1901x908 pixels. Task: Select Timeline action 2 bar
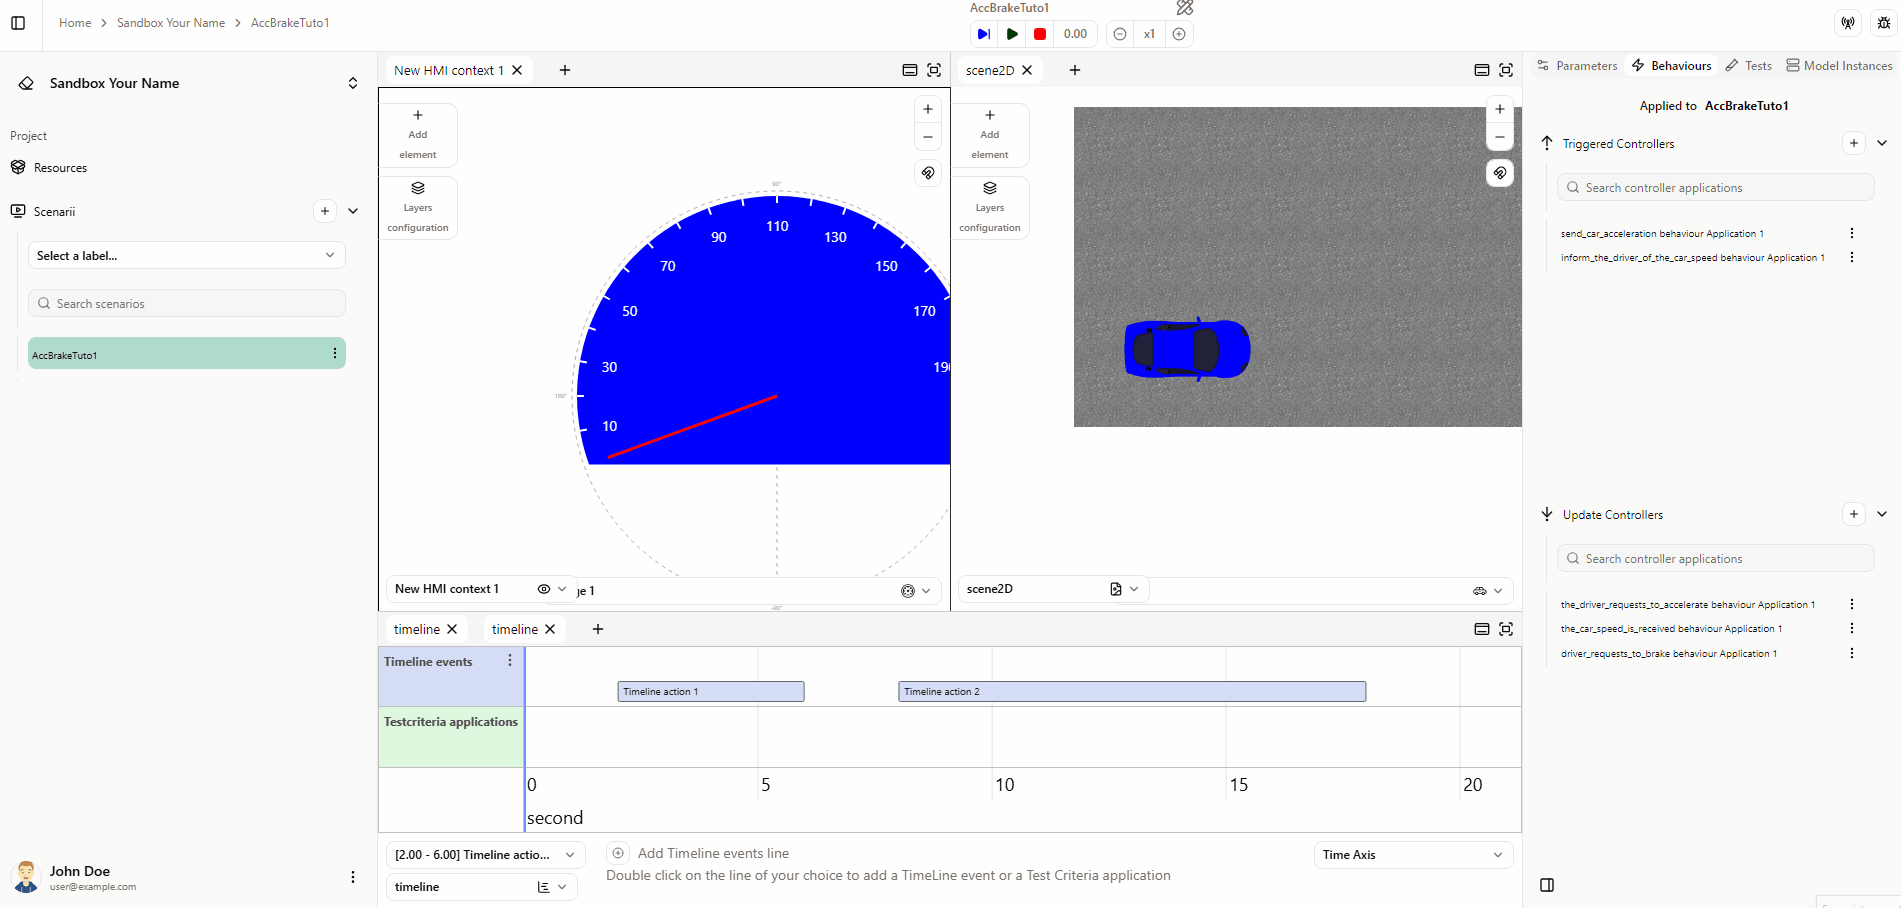[1131, 692]
